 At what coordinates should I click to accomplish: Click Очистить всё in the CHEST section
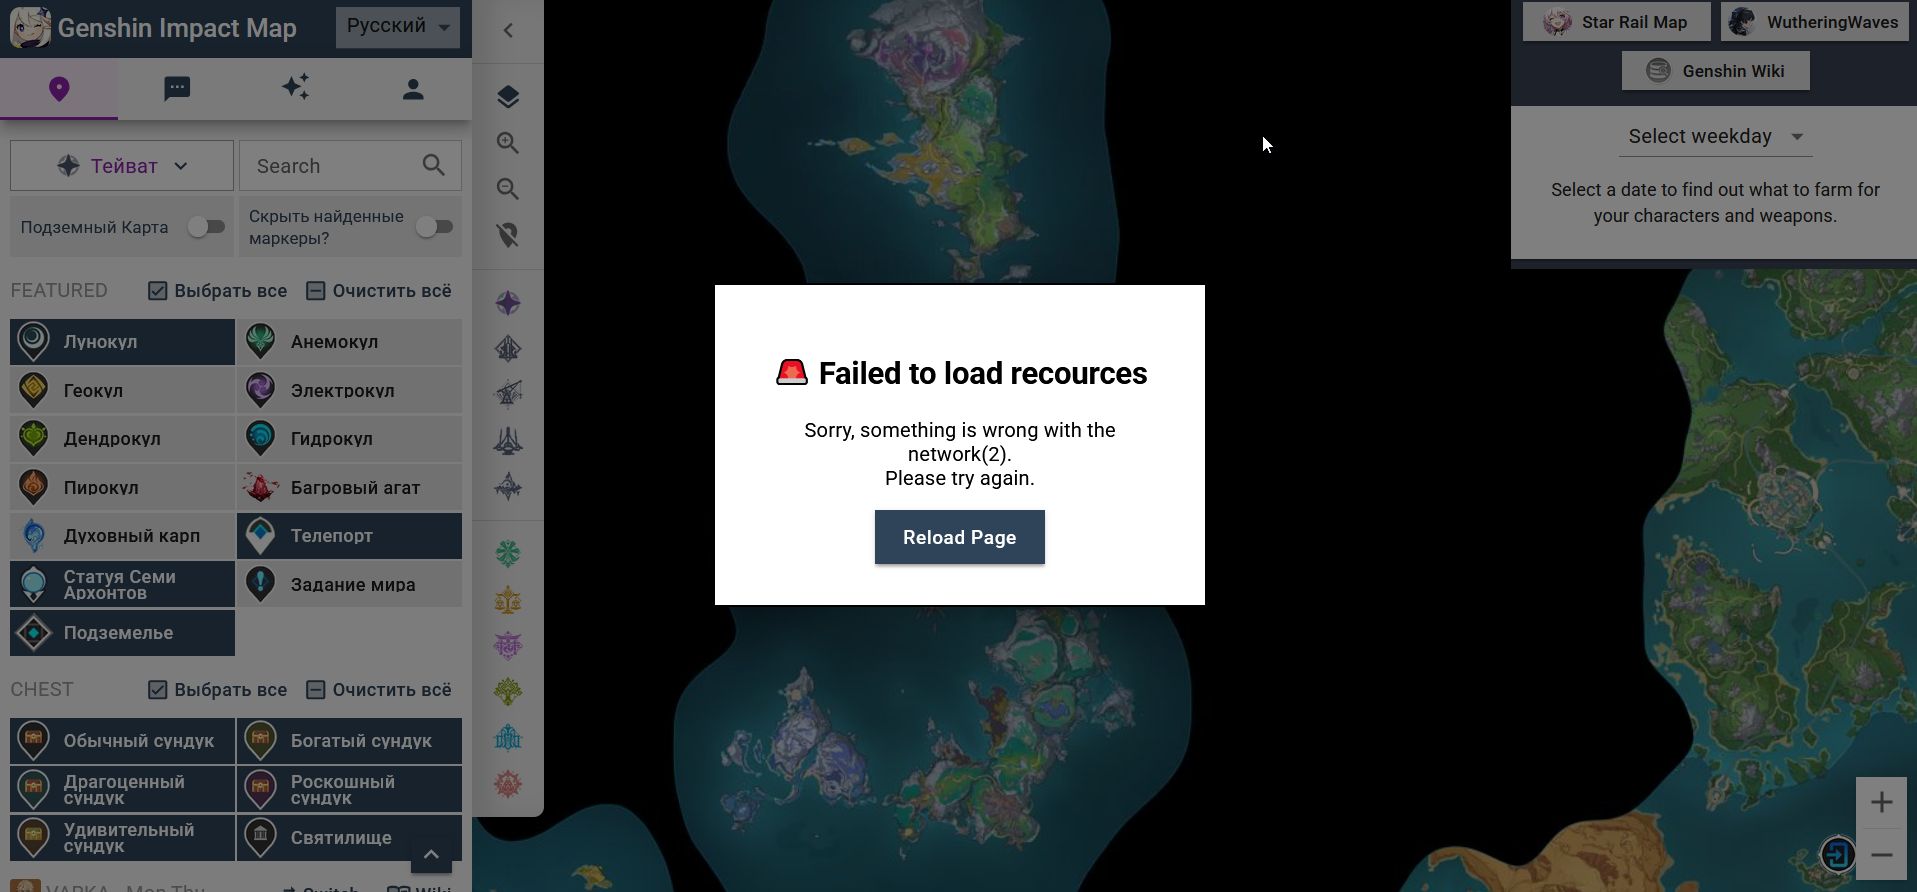379,690
